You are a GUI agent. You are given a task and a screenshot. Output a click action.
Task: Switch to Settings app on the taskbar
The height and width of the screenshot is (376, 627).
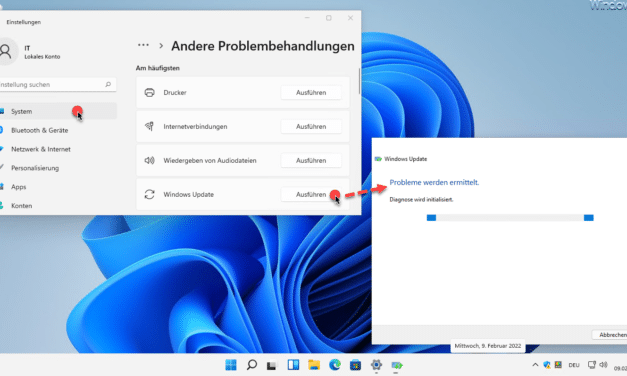[x=376, y=365]
